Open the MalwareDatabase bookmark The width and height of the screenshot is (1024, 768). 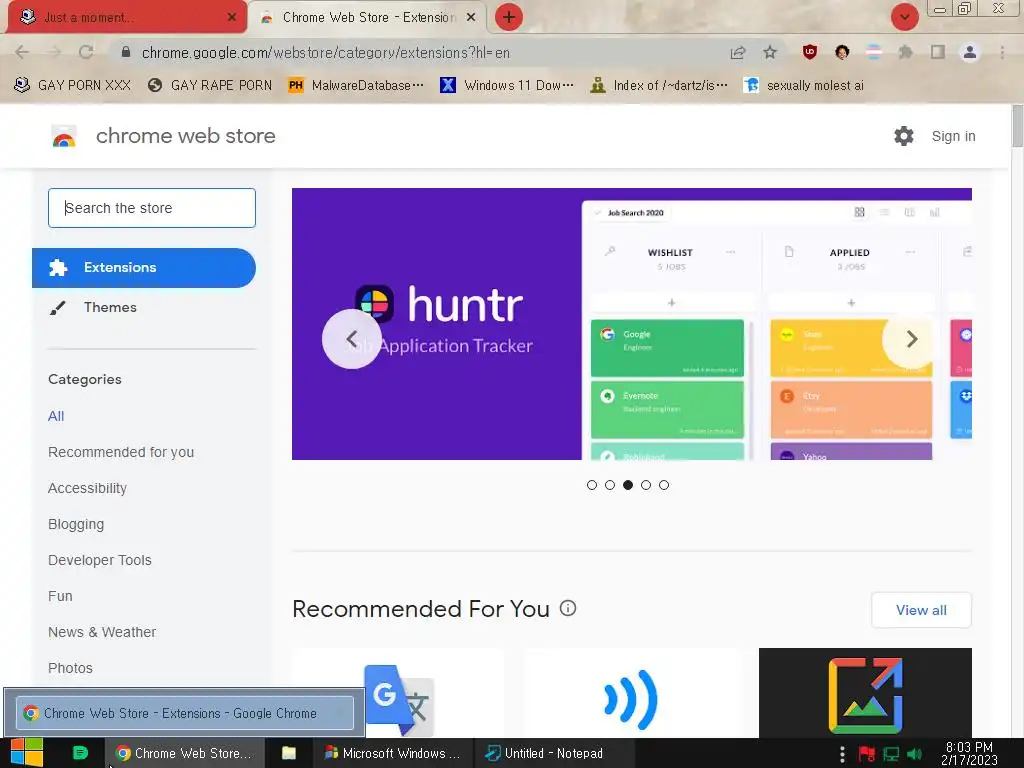coord(356,86)
